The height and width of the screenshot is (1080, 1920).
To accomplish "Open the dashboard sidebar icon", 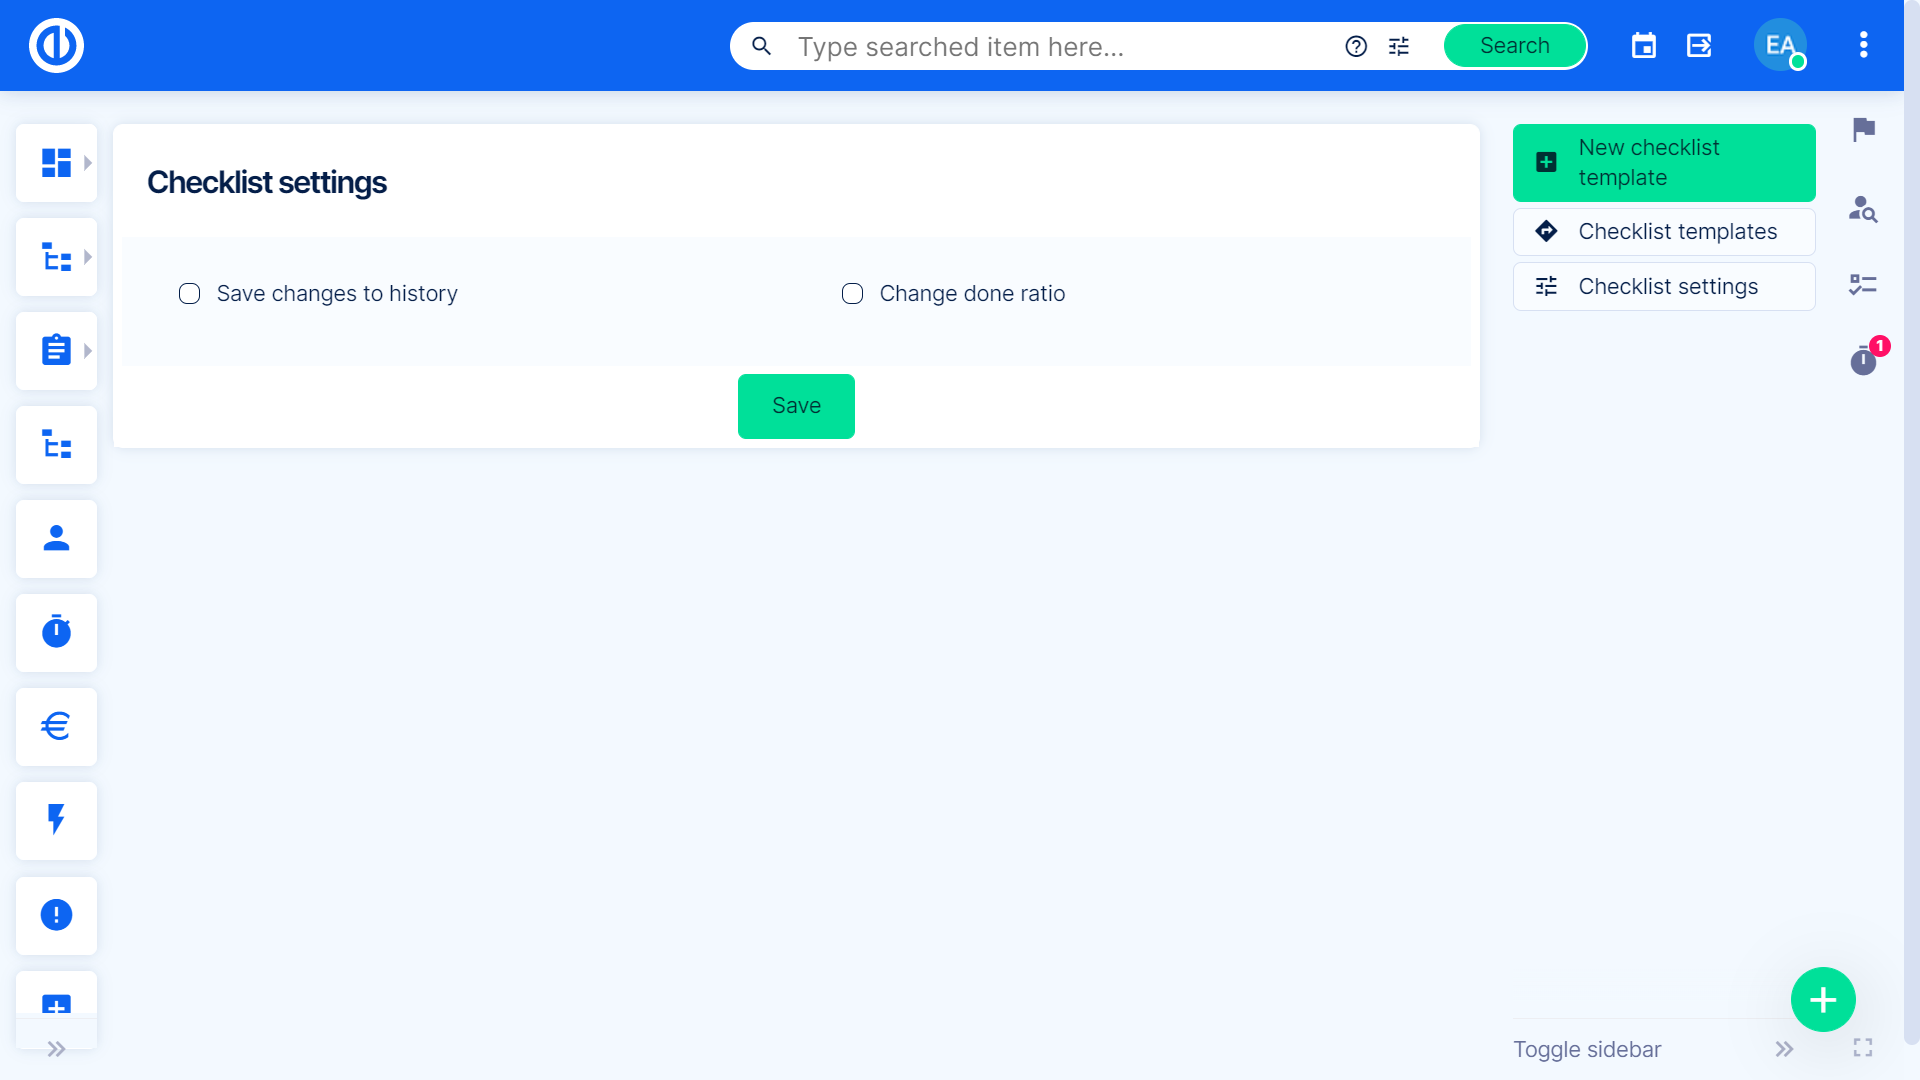I will tap(56, 163).
